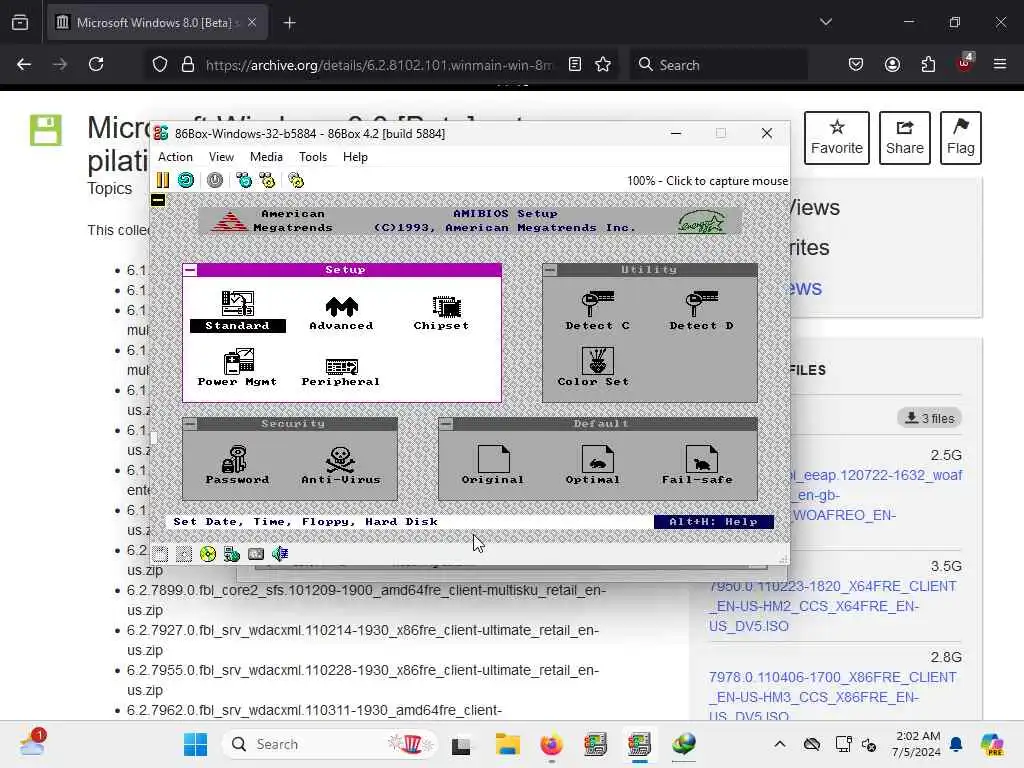
Task: Open the Standard setup icon
Action: pos(238,312)
